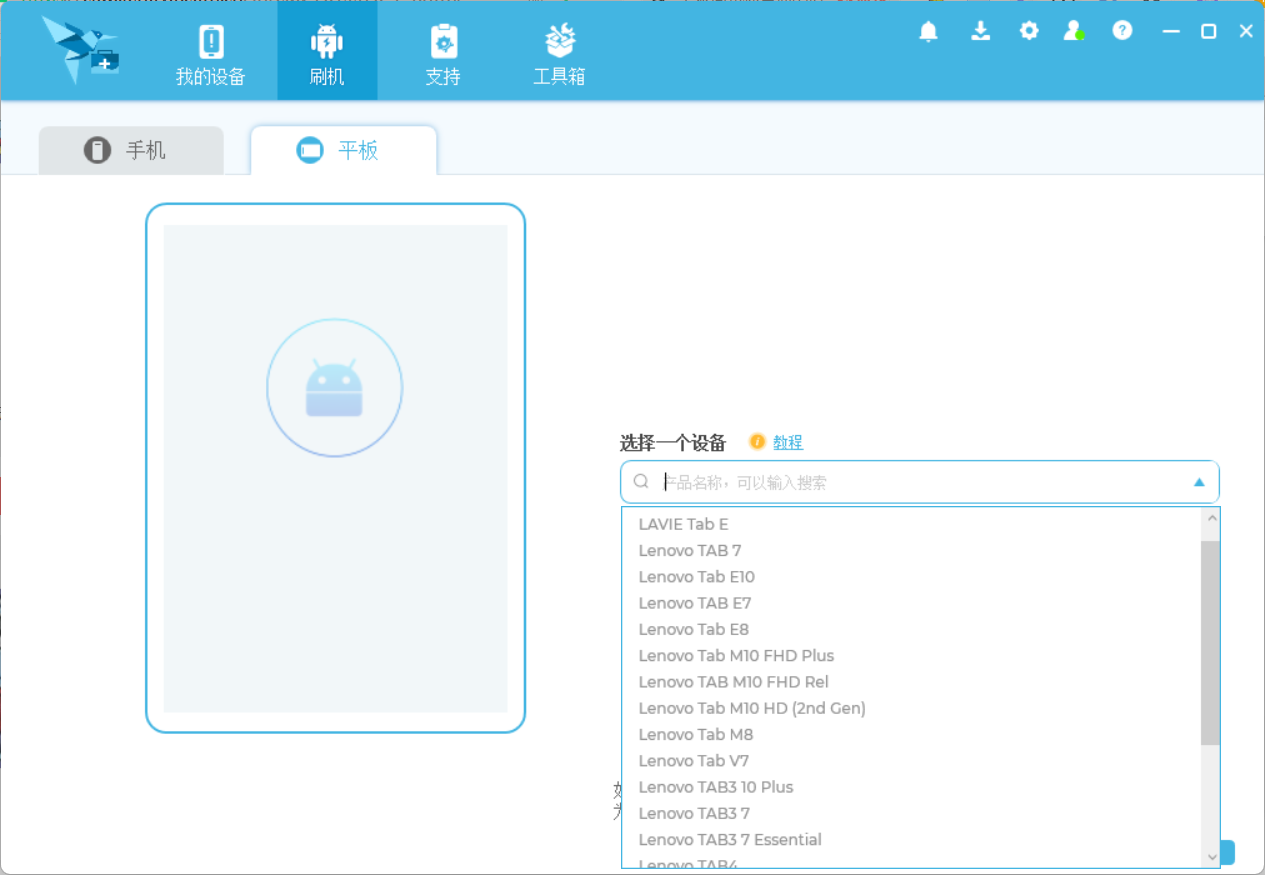Choose Lenovo TAB3 10 Plus

pyautogui.click(x=912, y=787)
